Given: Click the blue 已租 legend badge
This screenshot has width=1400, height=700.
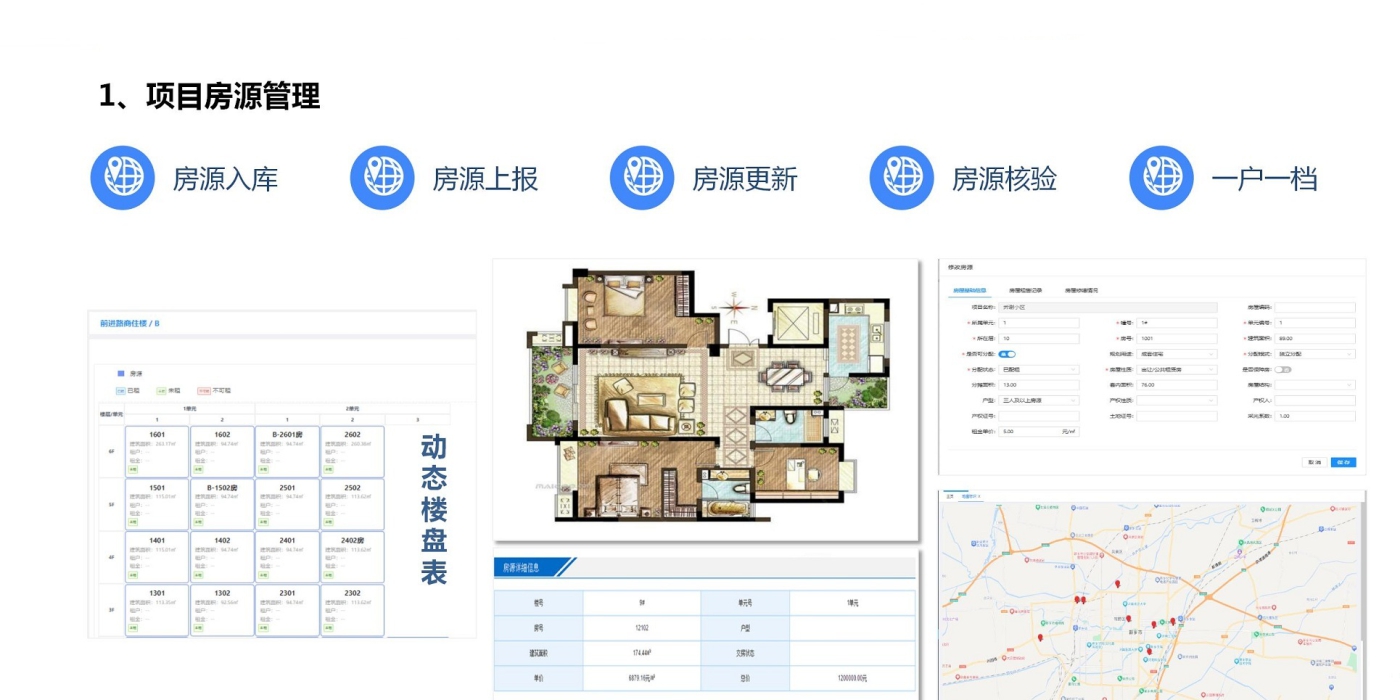Looking at the screenshot, I should 119,390.
